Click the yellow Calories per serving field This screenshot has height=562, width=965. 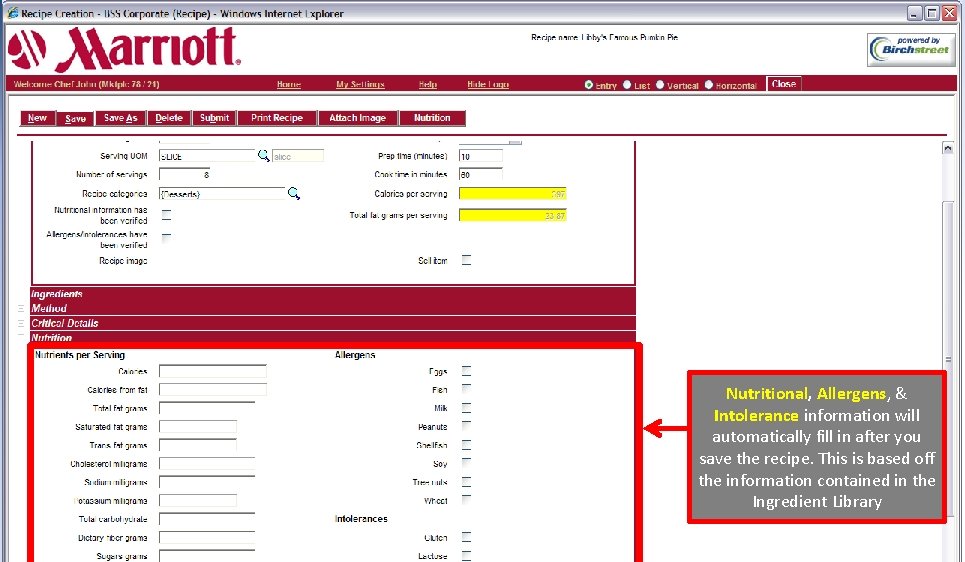click(513, 194)
